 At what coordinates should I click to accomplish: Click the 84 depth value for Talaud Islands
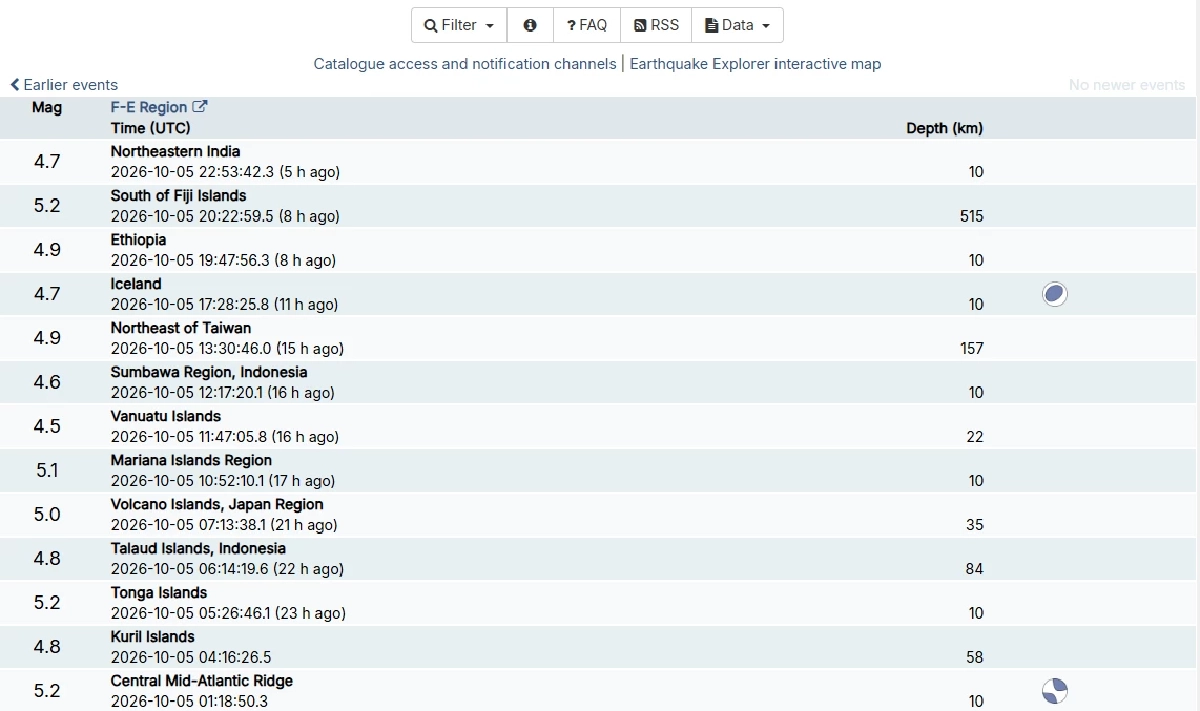974,568
